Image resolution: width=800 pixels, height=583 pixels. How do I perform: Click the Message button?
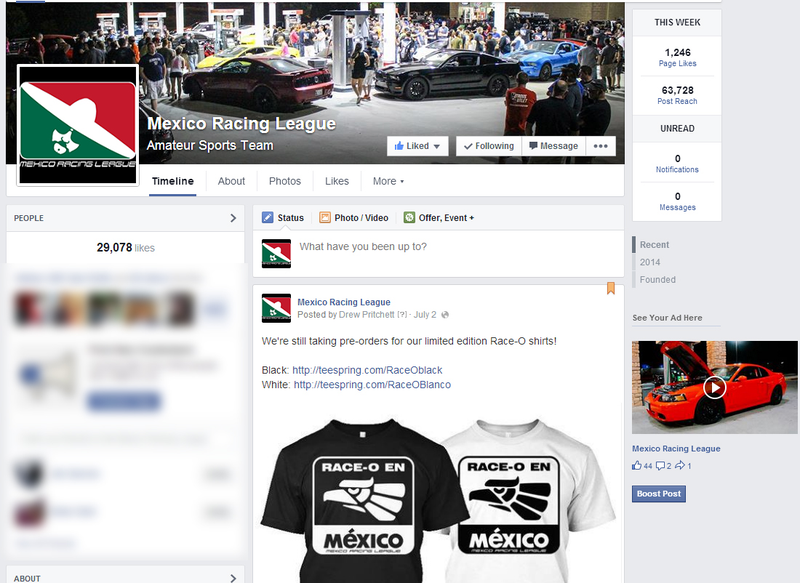[554, 146]
